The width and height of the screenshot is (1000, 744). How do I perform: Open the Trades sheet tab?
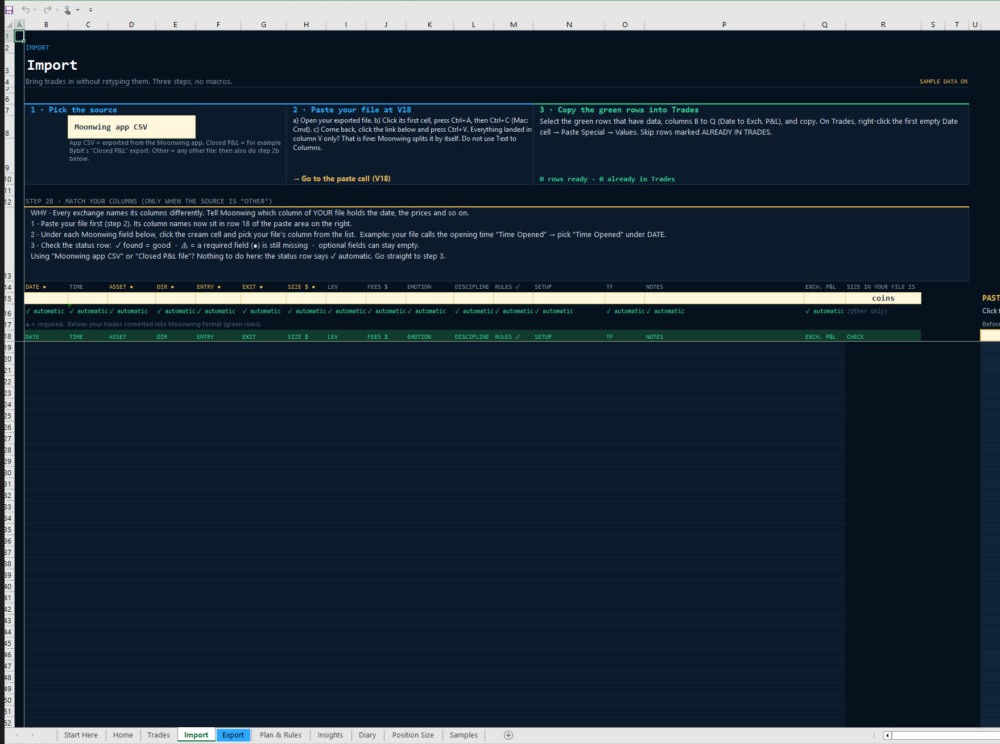[x=159, y=735]
